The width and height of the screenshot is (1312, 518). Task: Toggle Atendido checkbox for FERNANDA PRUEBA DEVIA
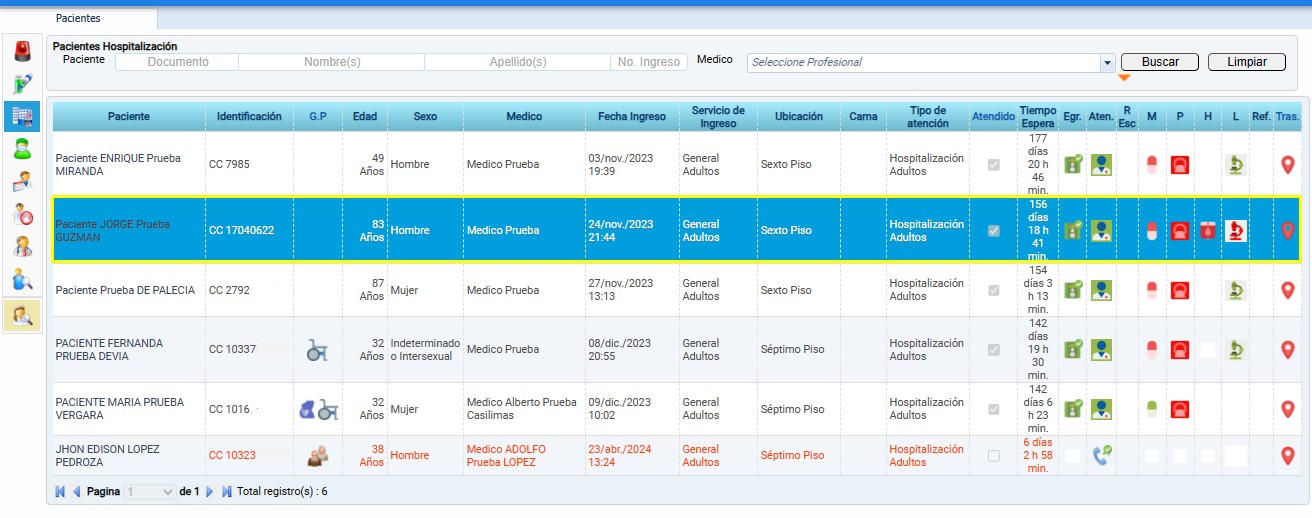(993, 350)
